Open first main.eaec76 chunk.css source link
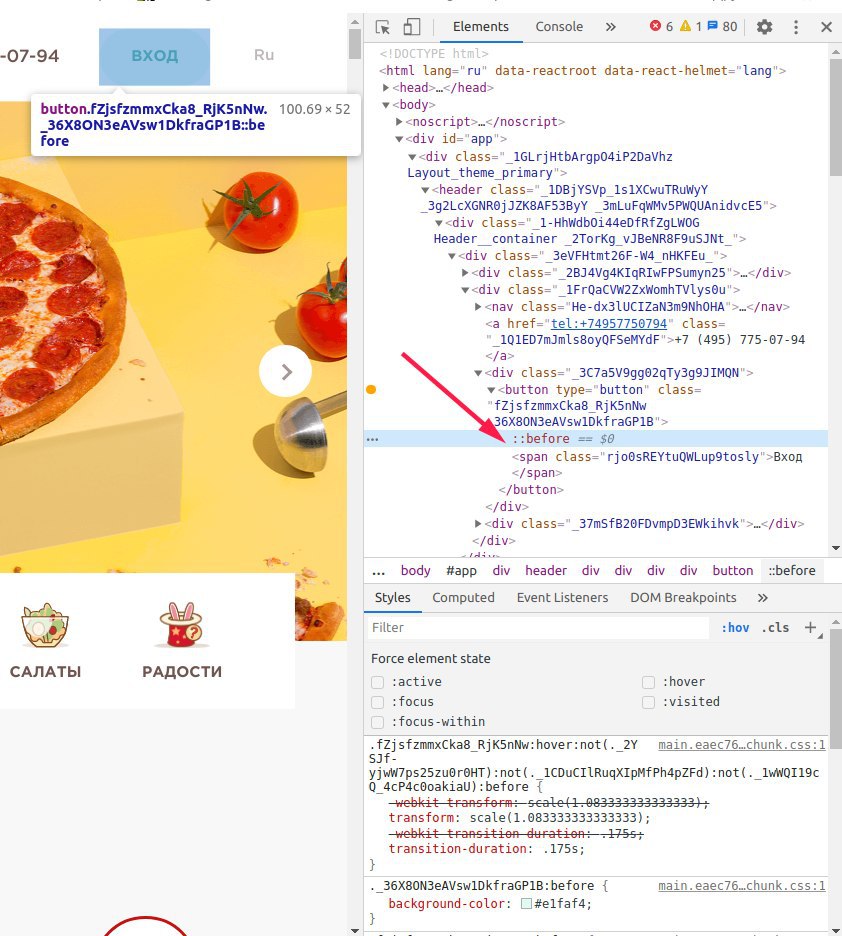The height and width of the screenshot is (936, 842). coord(742,745)
